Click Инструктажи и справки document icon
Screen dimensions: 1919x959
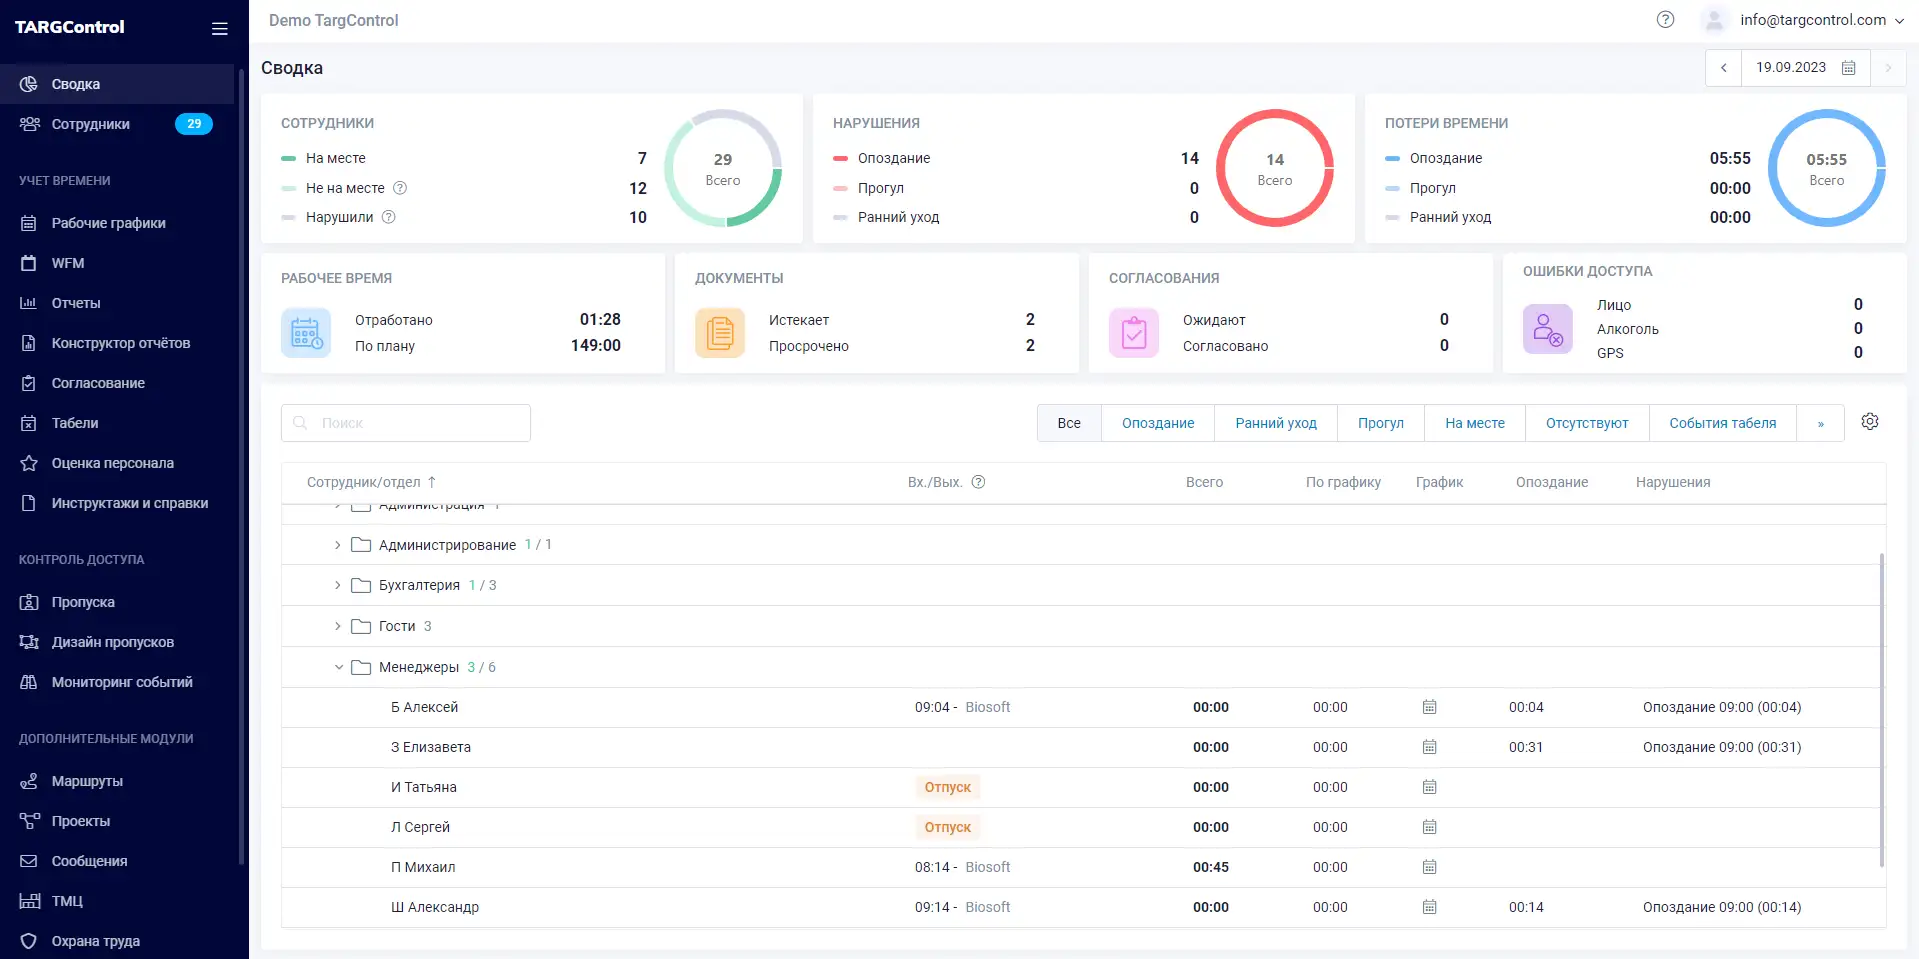tap(29, 503)
